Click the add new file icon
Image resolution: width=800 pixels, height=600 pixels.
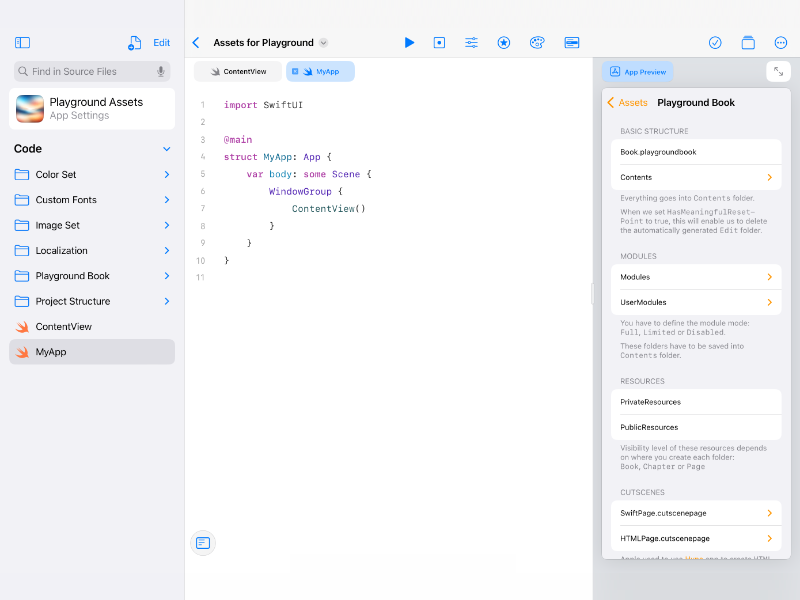pyautogui.click(x=134, y=43)
